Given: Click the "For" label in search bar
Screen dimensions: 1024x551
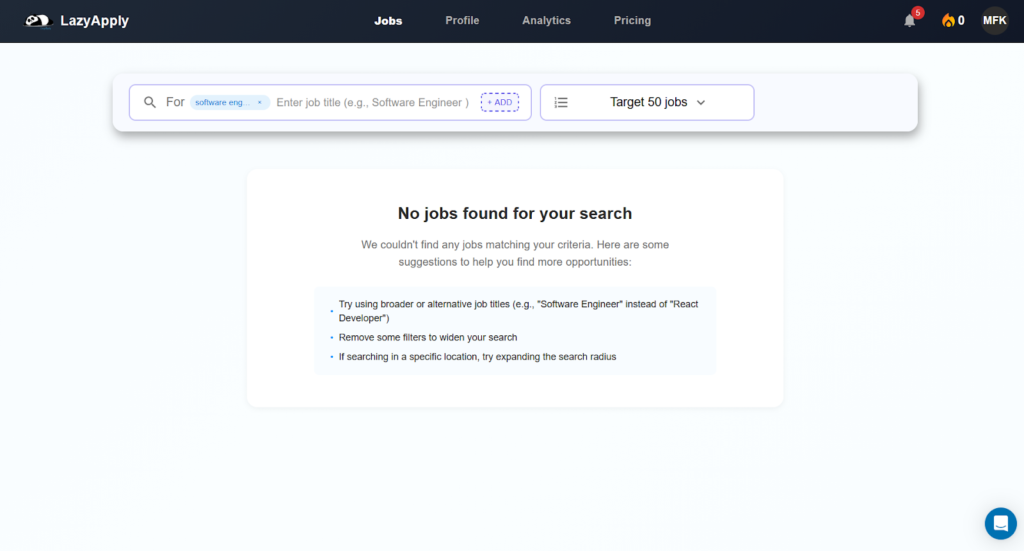Looking at the screenshot, I should click(175, 102).
